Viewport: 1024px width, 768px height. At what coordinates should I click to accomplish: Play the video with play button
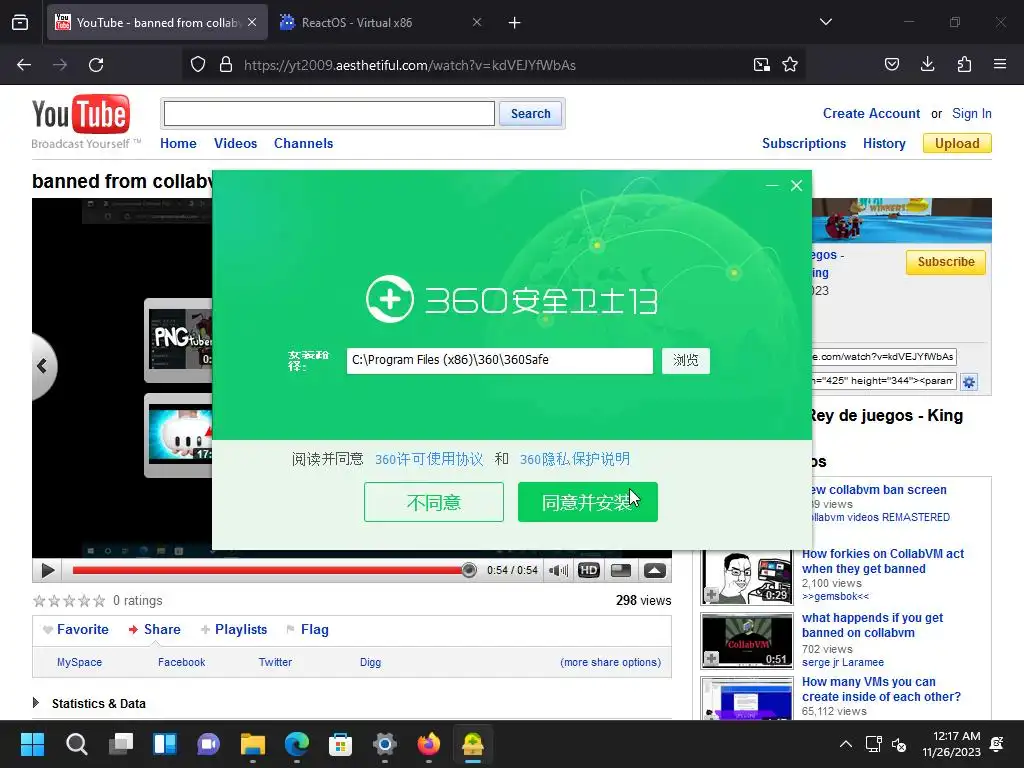click(x=48, y=571)
